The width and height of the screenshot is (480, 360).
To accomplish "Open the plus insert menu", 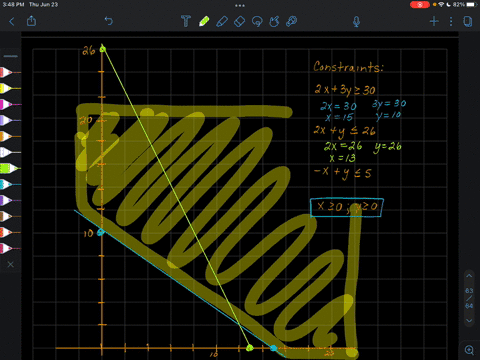I will (434, 21).
